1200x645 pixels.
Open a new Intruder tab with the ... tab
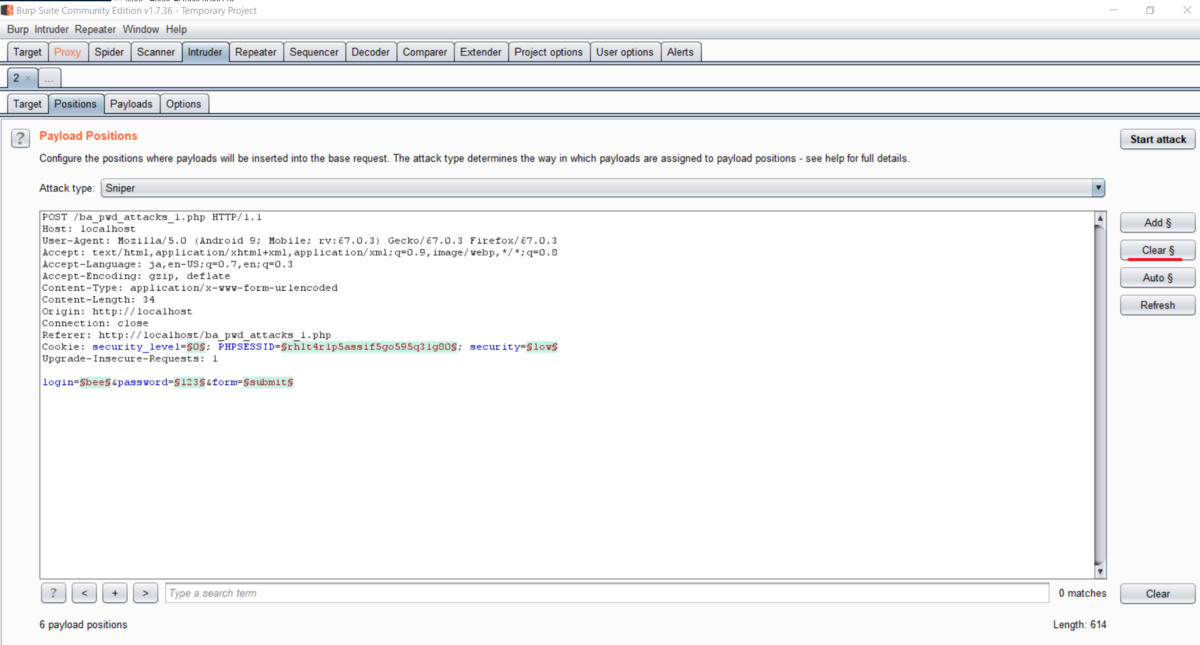point(50,77)
